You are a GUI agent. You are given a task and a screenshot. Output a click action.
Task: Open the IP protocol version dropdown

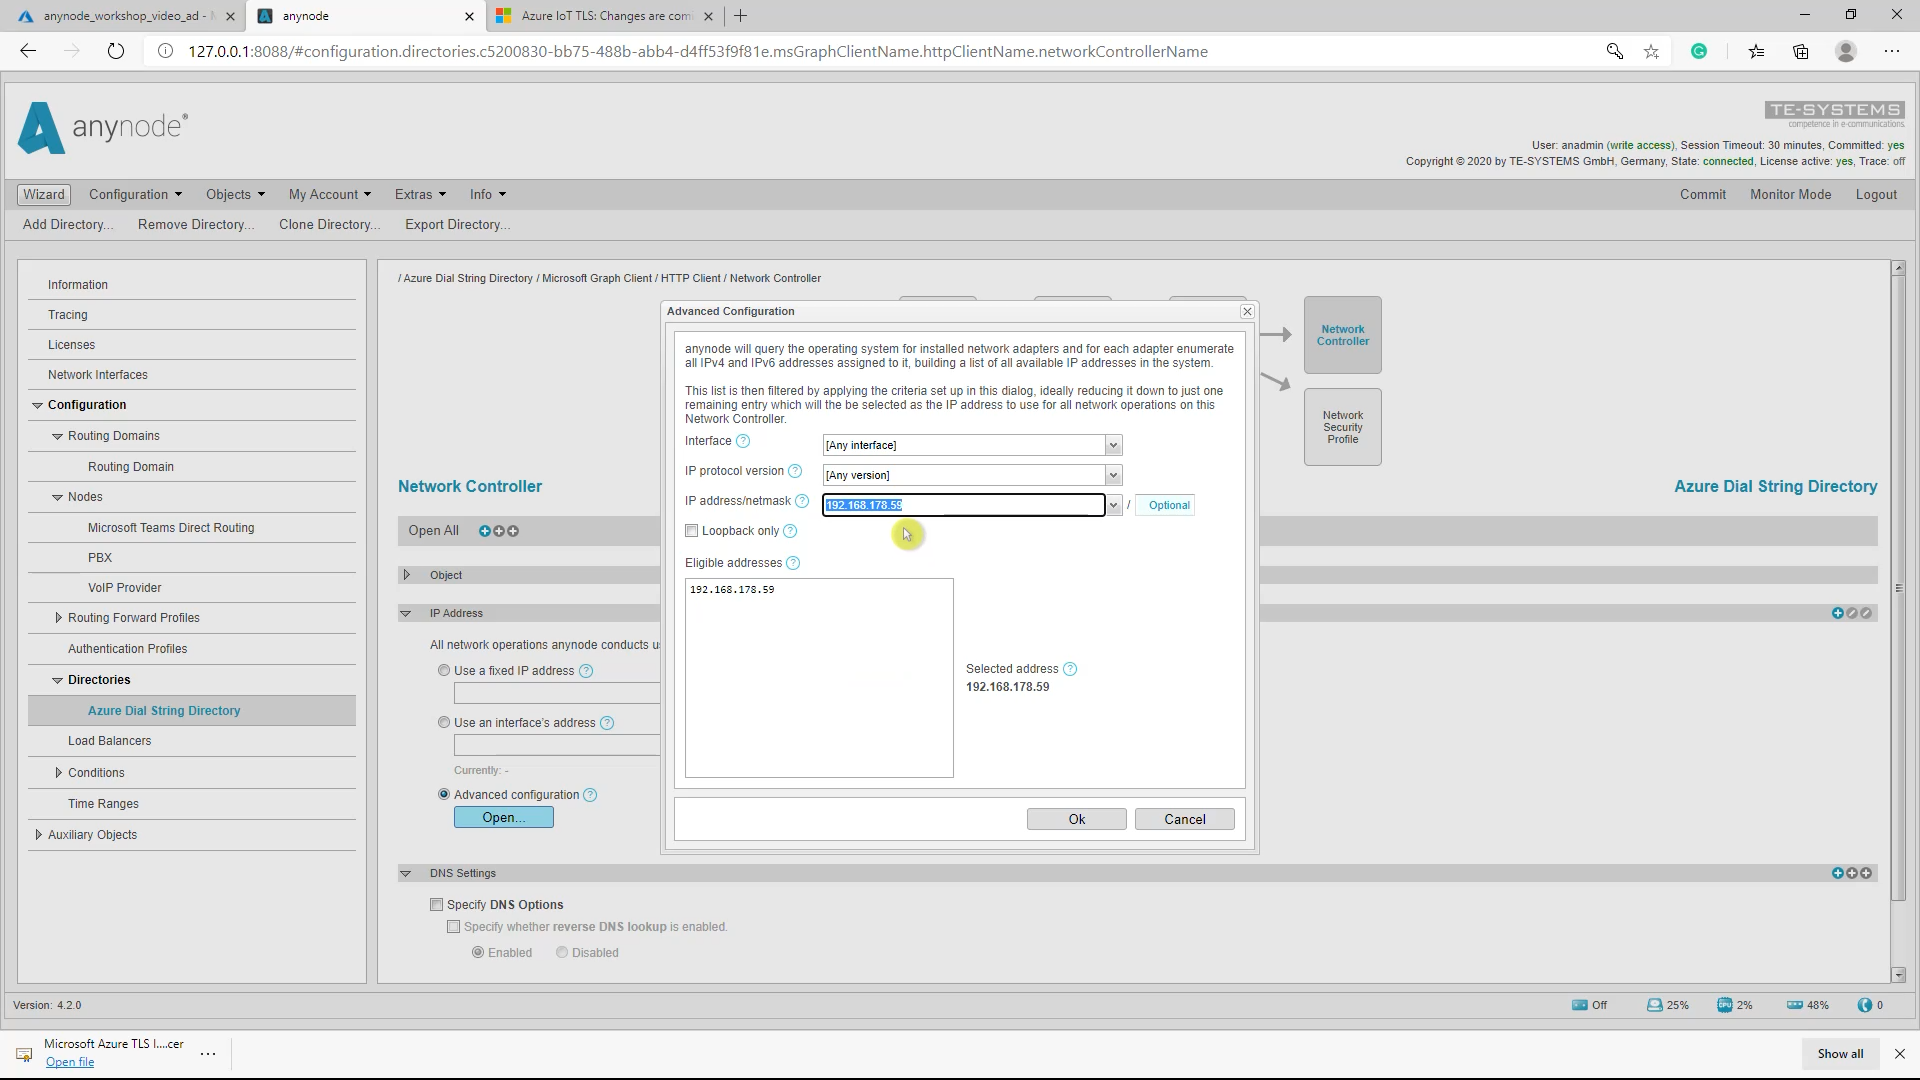pos(1112,475)
